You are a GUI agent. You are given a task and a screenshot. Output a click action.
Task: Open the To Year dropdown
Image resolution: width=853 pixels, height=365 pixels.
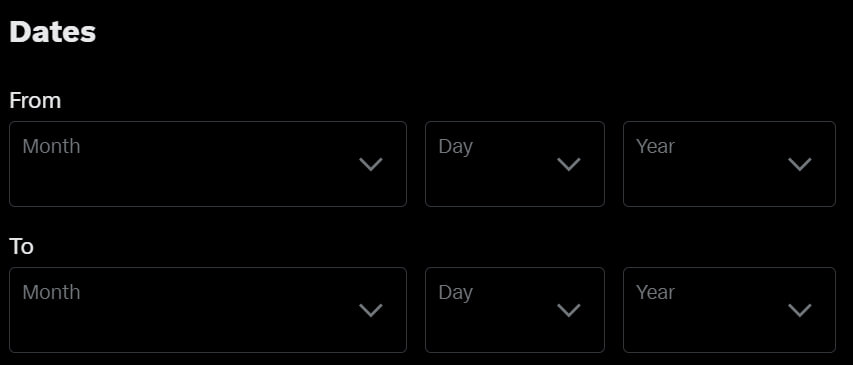(729, 310)
